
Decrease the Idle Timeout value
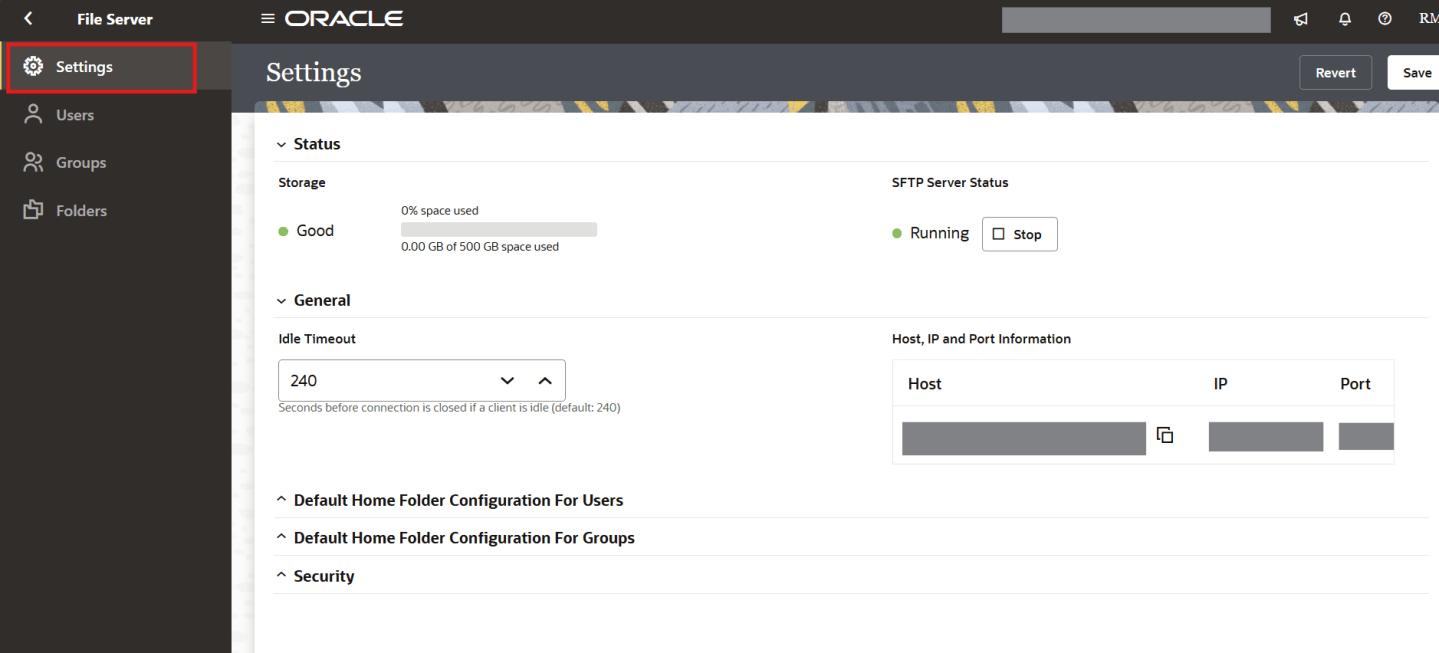coord(507,381)
